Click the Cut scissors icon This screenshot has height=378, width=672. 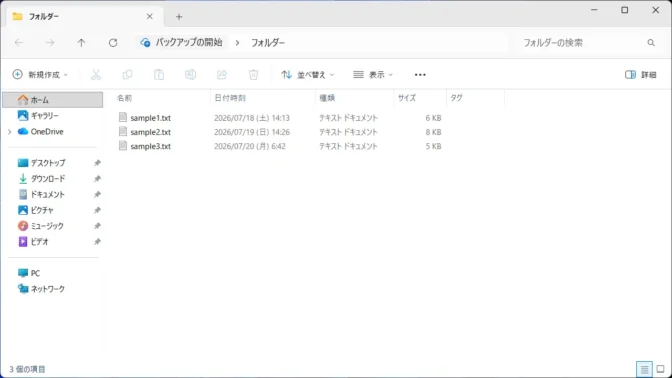click(96, 75)
